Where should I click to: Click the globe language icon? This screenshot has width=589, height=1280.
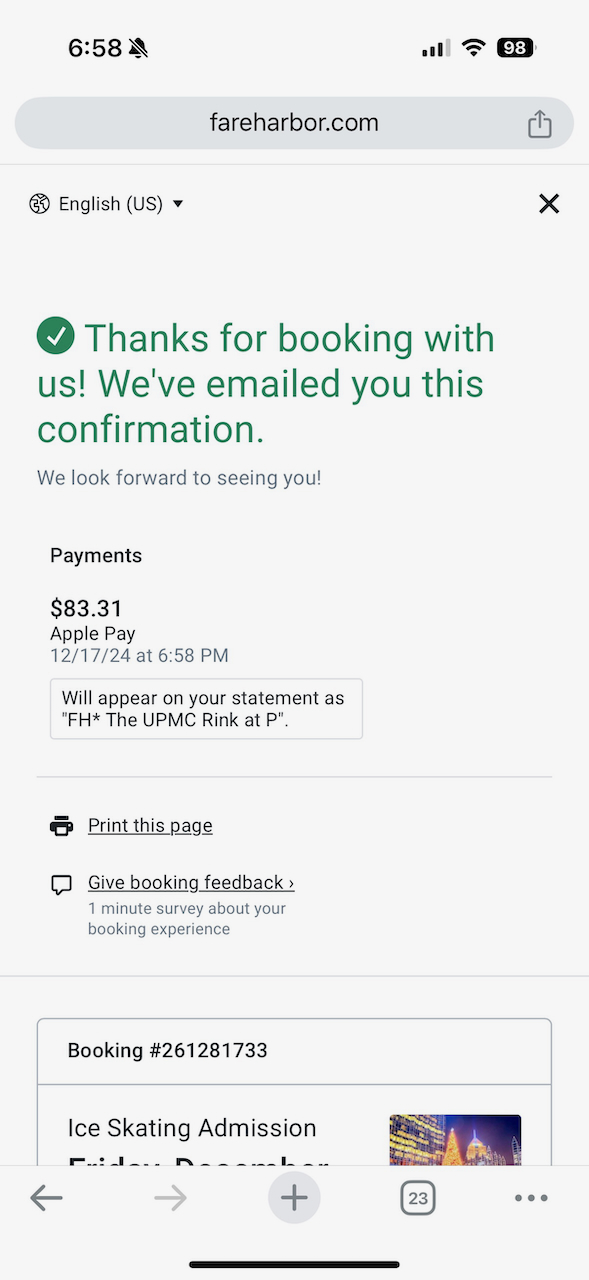pyautogui.click(x=39, y=204)
